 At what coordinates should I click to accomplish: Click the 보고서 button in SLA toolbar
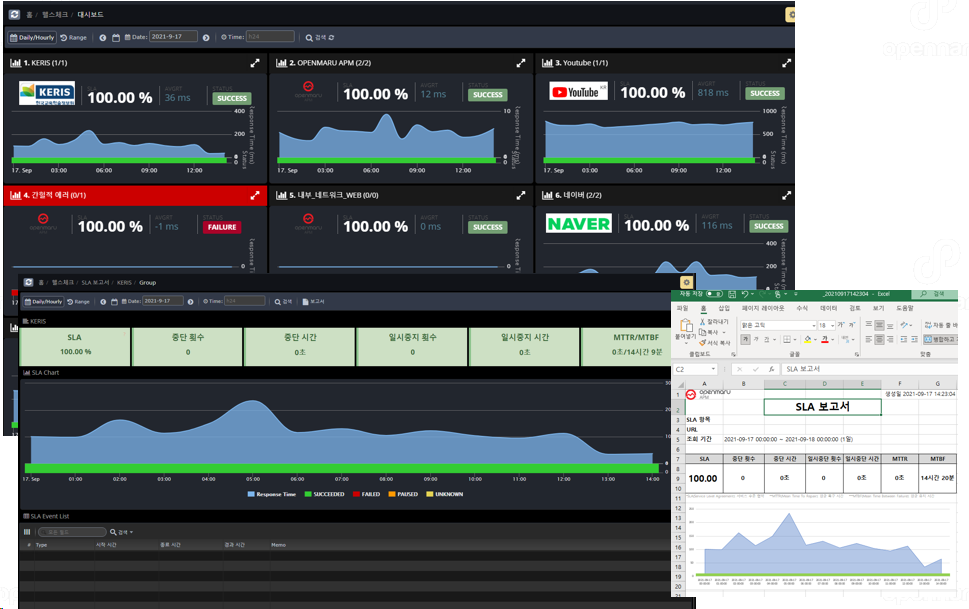click(314, 300)
